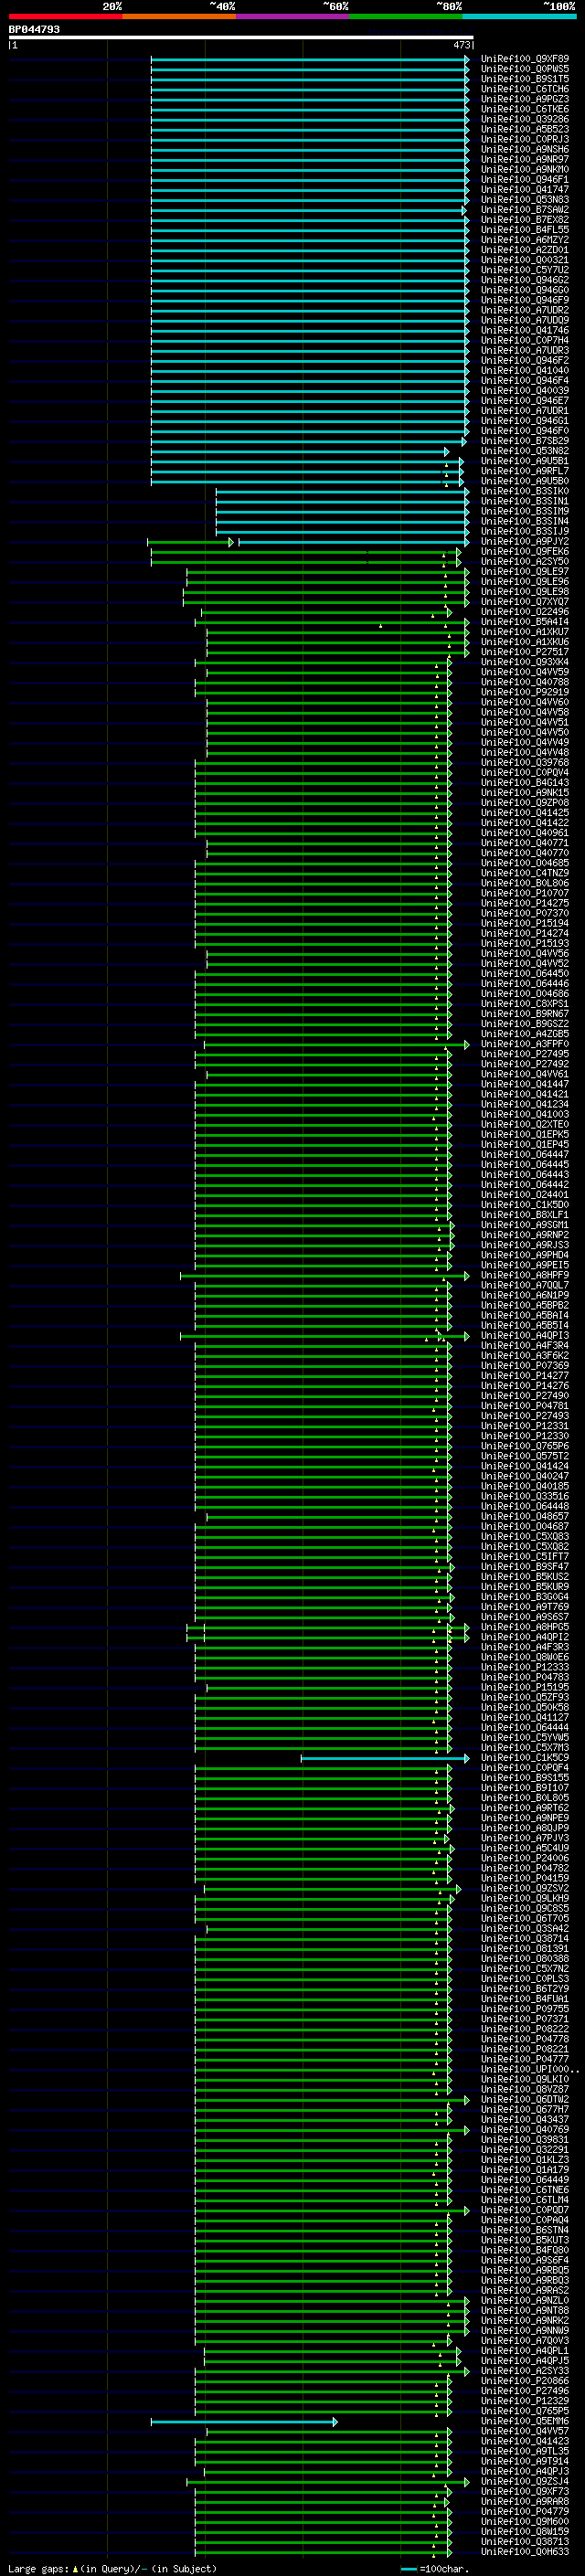The width and height of the screenshot is (585, 2576).
Task: Select hit label UniRef100_A9PJY2
Action: pyautogui.click(x=525, y=541)
